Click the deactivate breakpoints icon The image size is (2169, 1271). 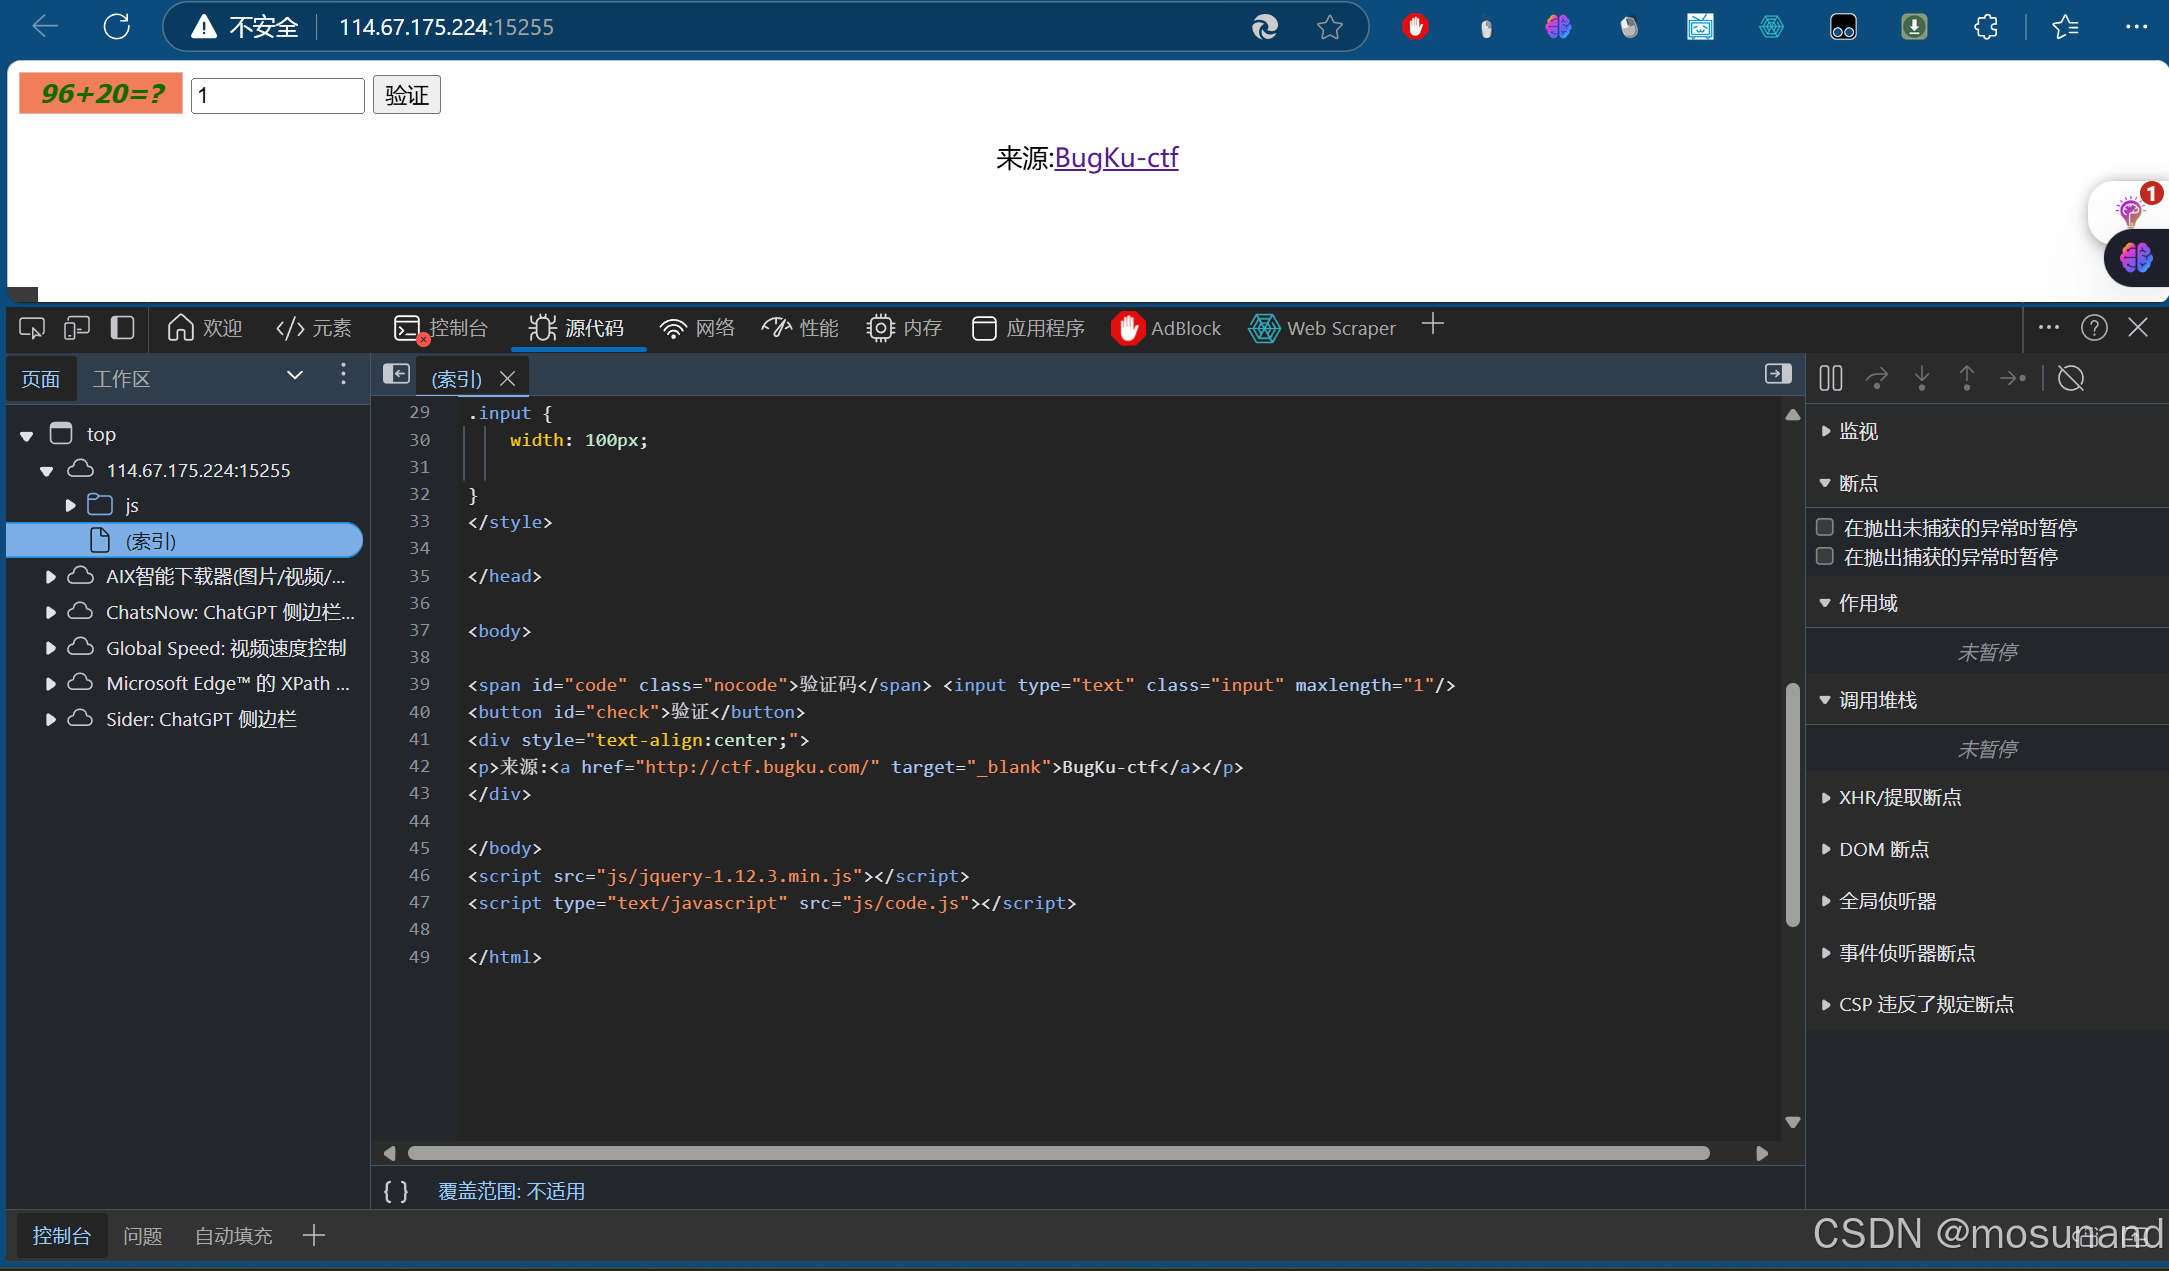(2071, 378)
